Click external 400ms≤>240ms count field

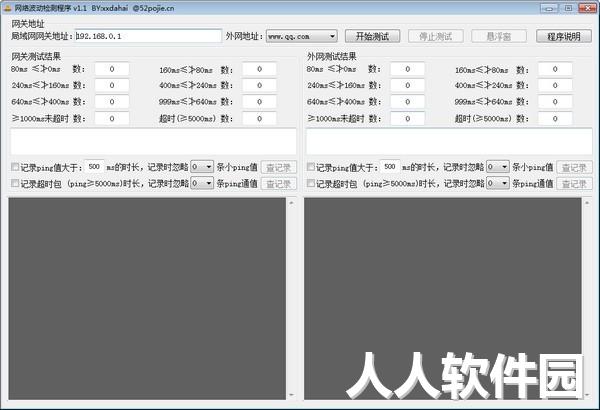tap(555, 85)
